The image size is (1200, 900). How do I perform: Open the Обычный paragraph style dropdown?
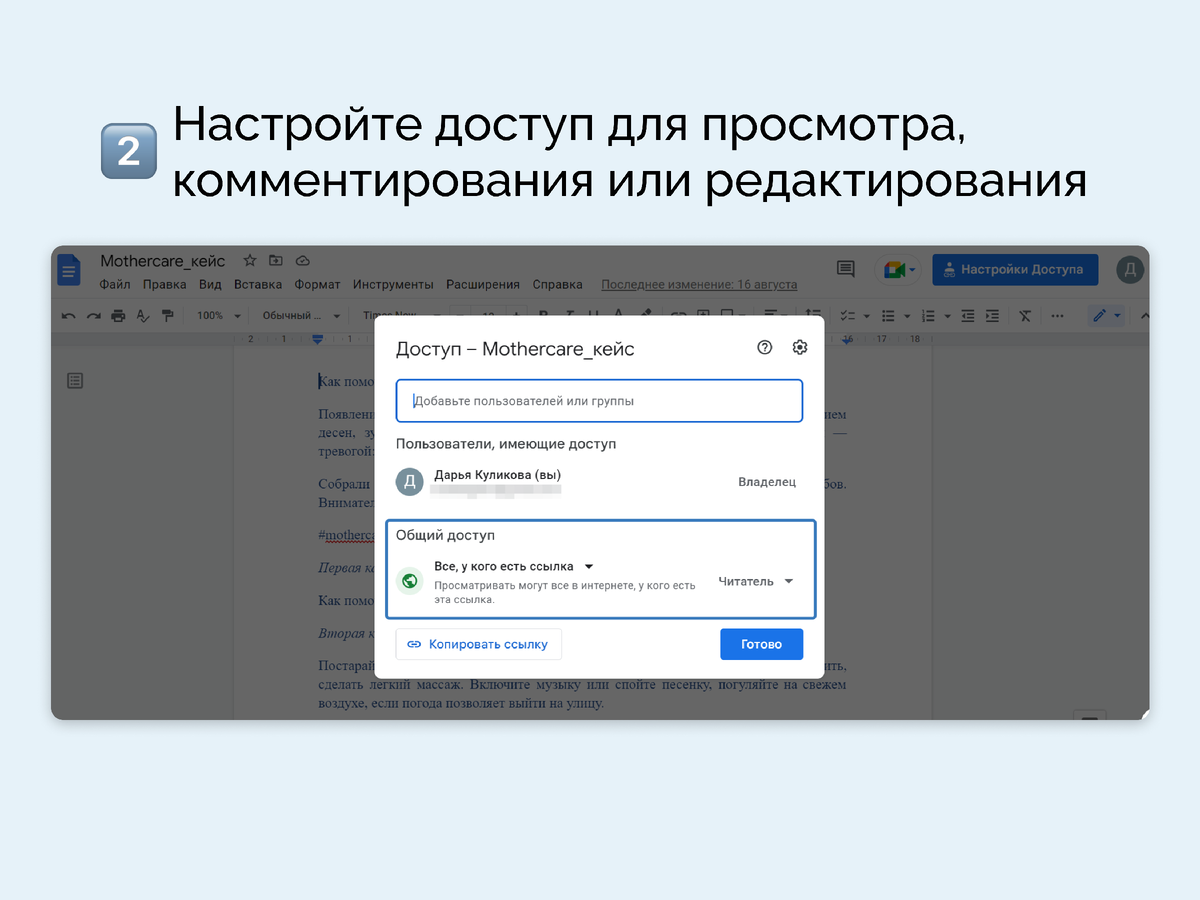click(x=300, y=316)
